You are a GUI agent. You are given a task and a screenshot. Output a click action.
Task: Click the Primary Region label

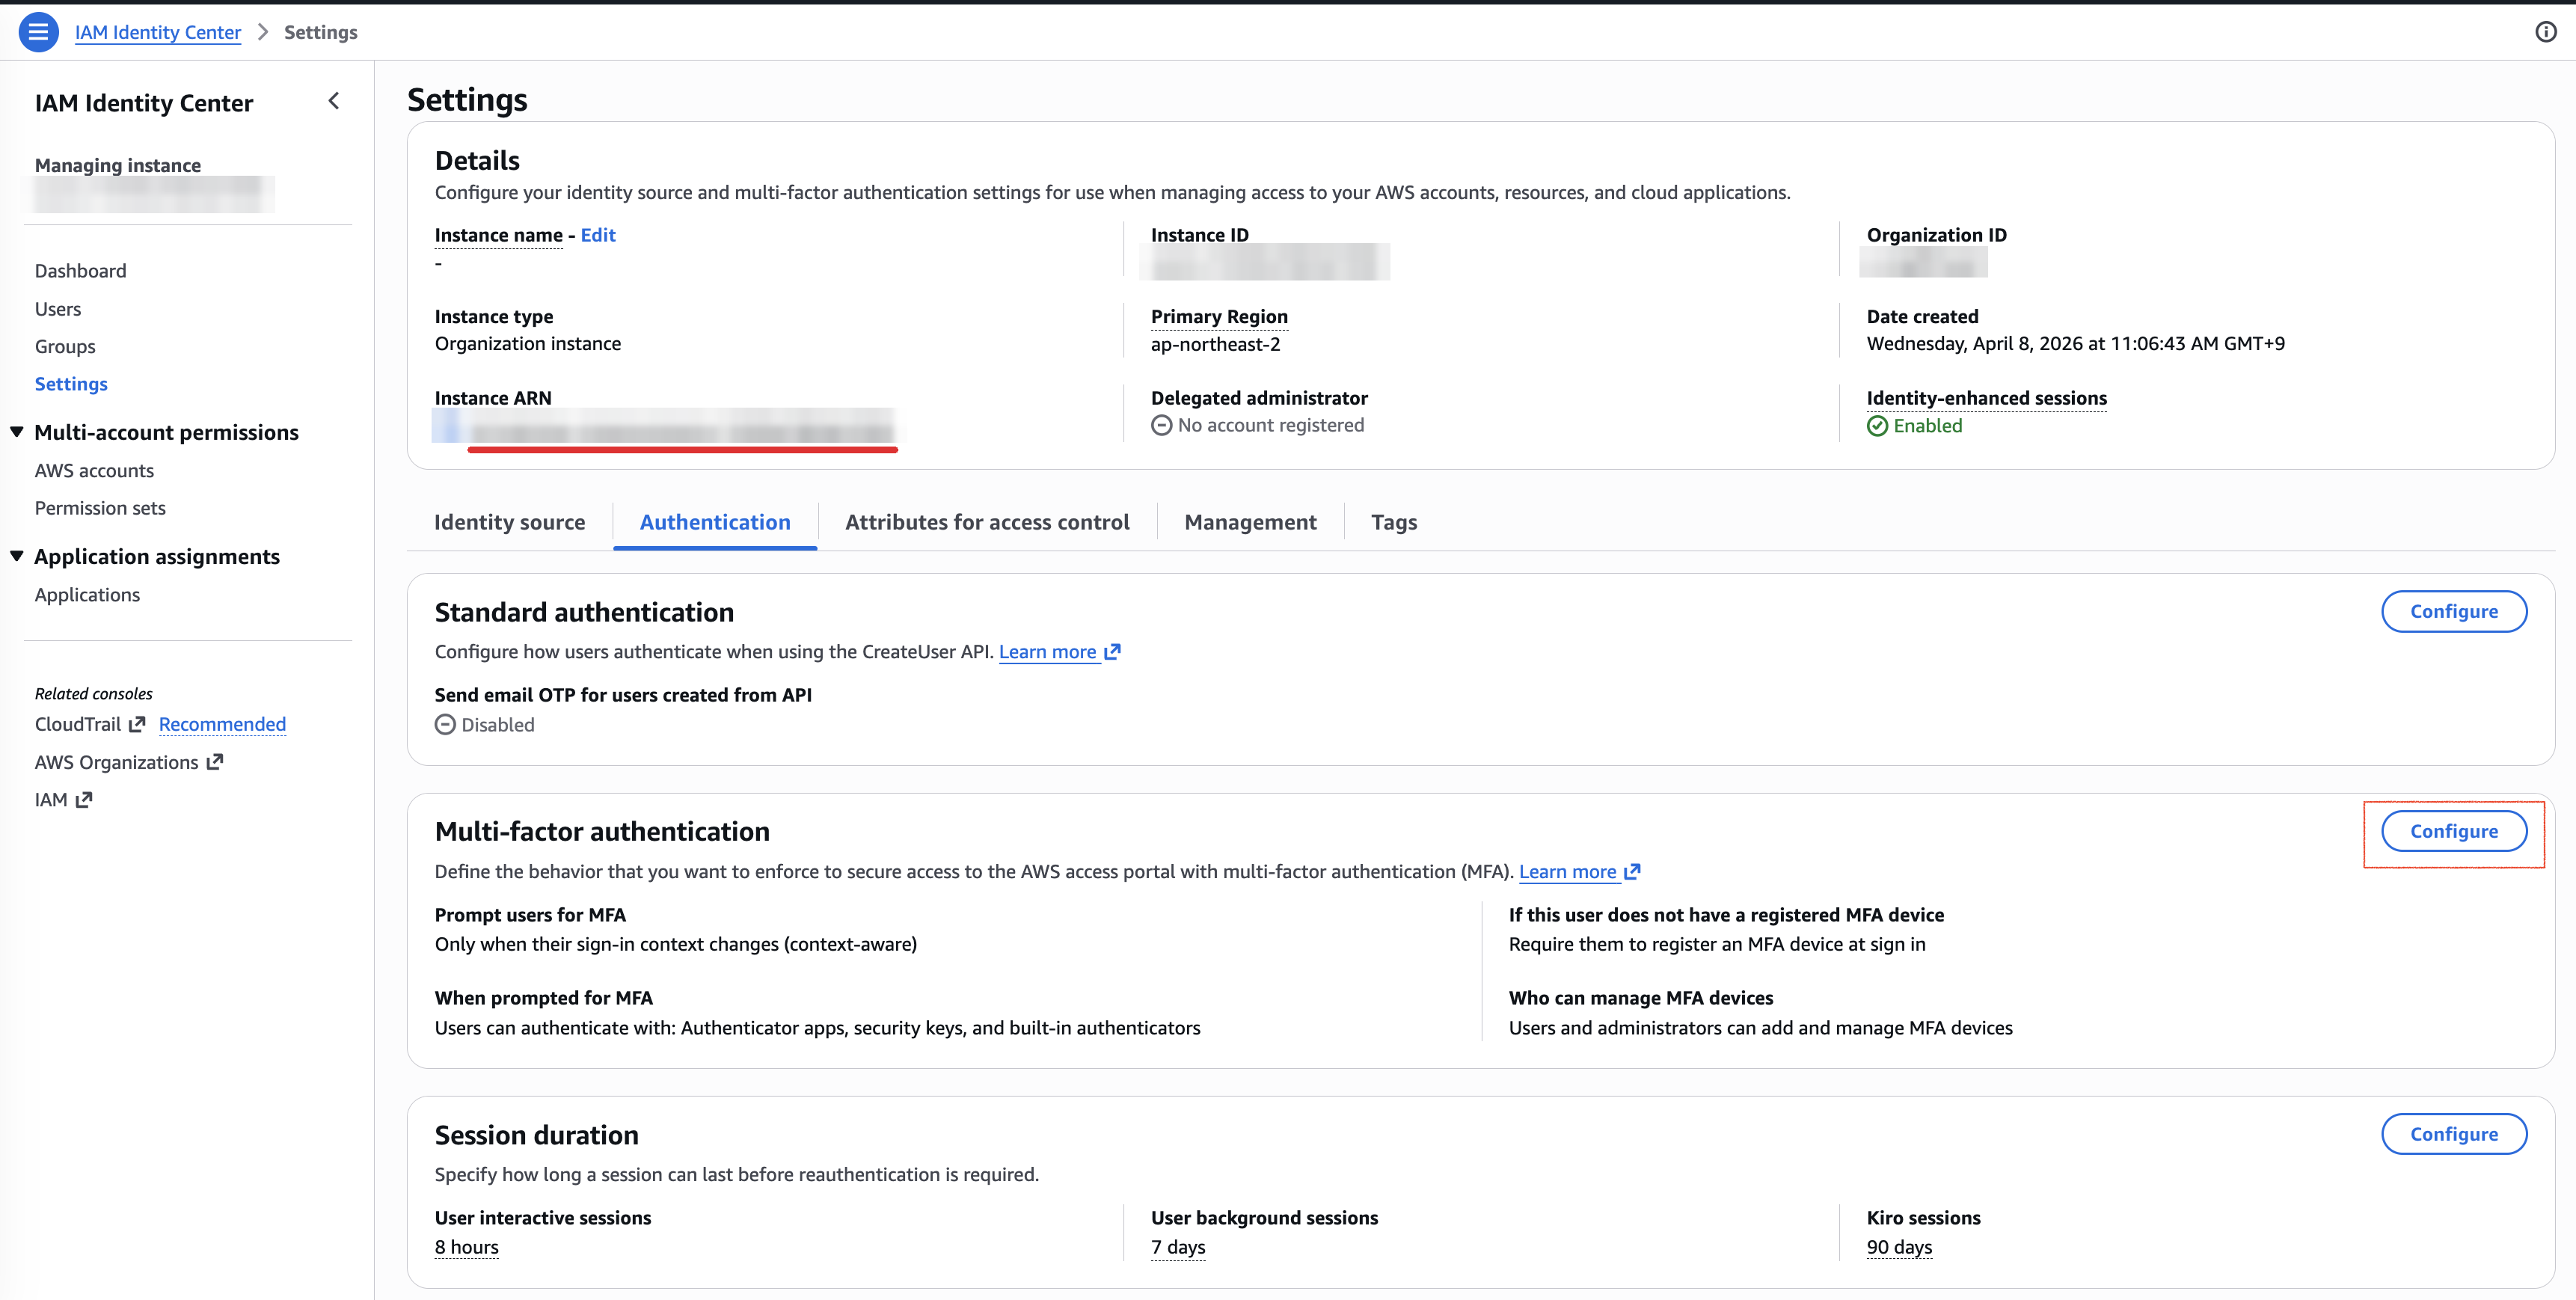1219,317
